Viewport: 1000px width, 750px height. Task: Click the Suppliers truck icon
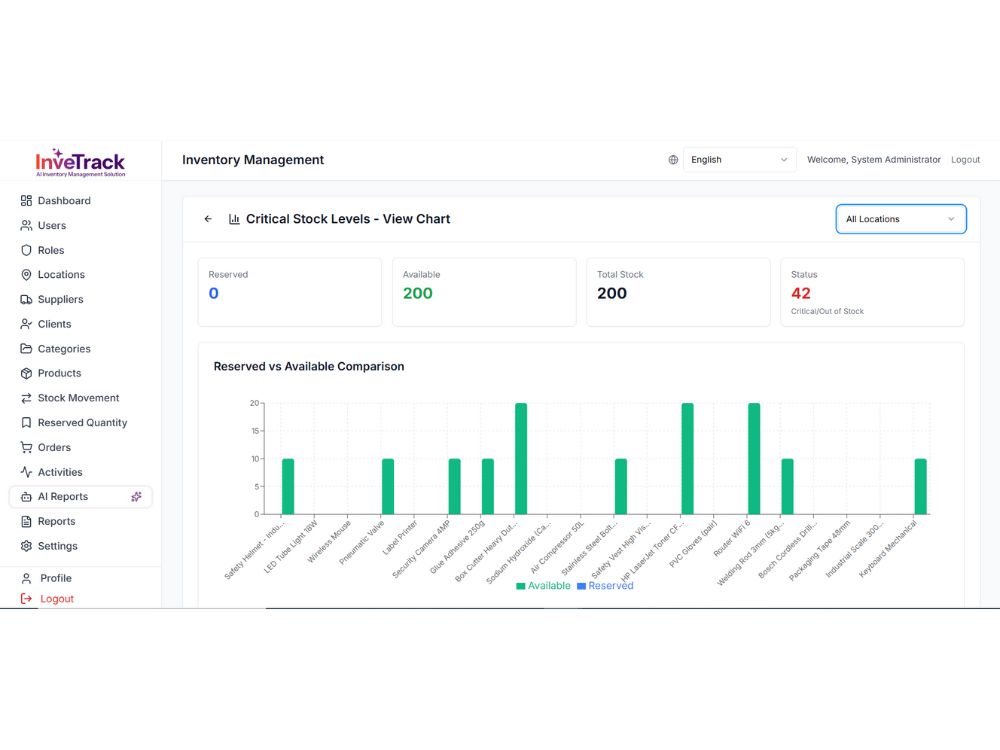26,300
